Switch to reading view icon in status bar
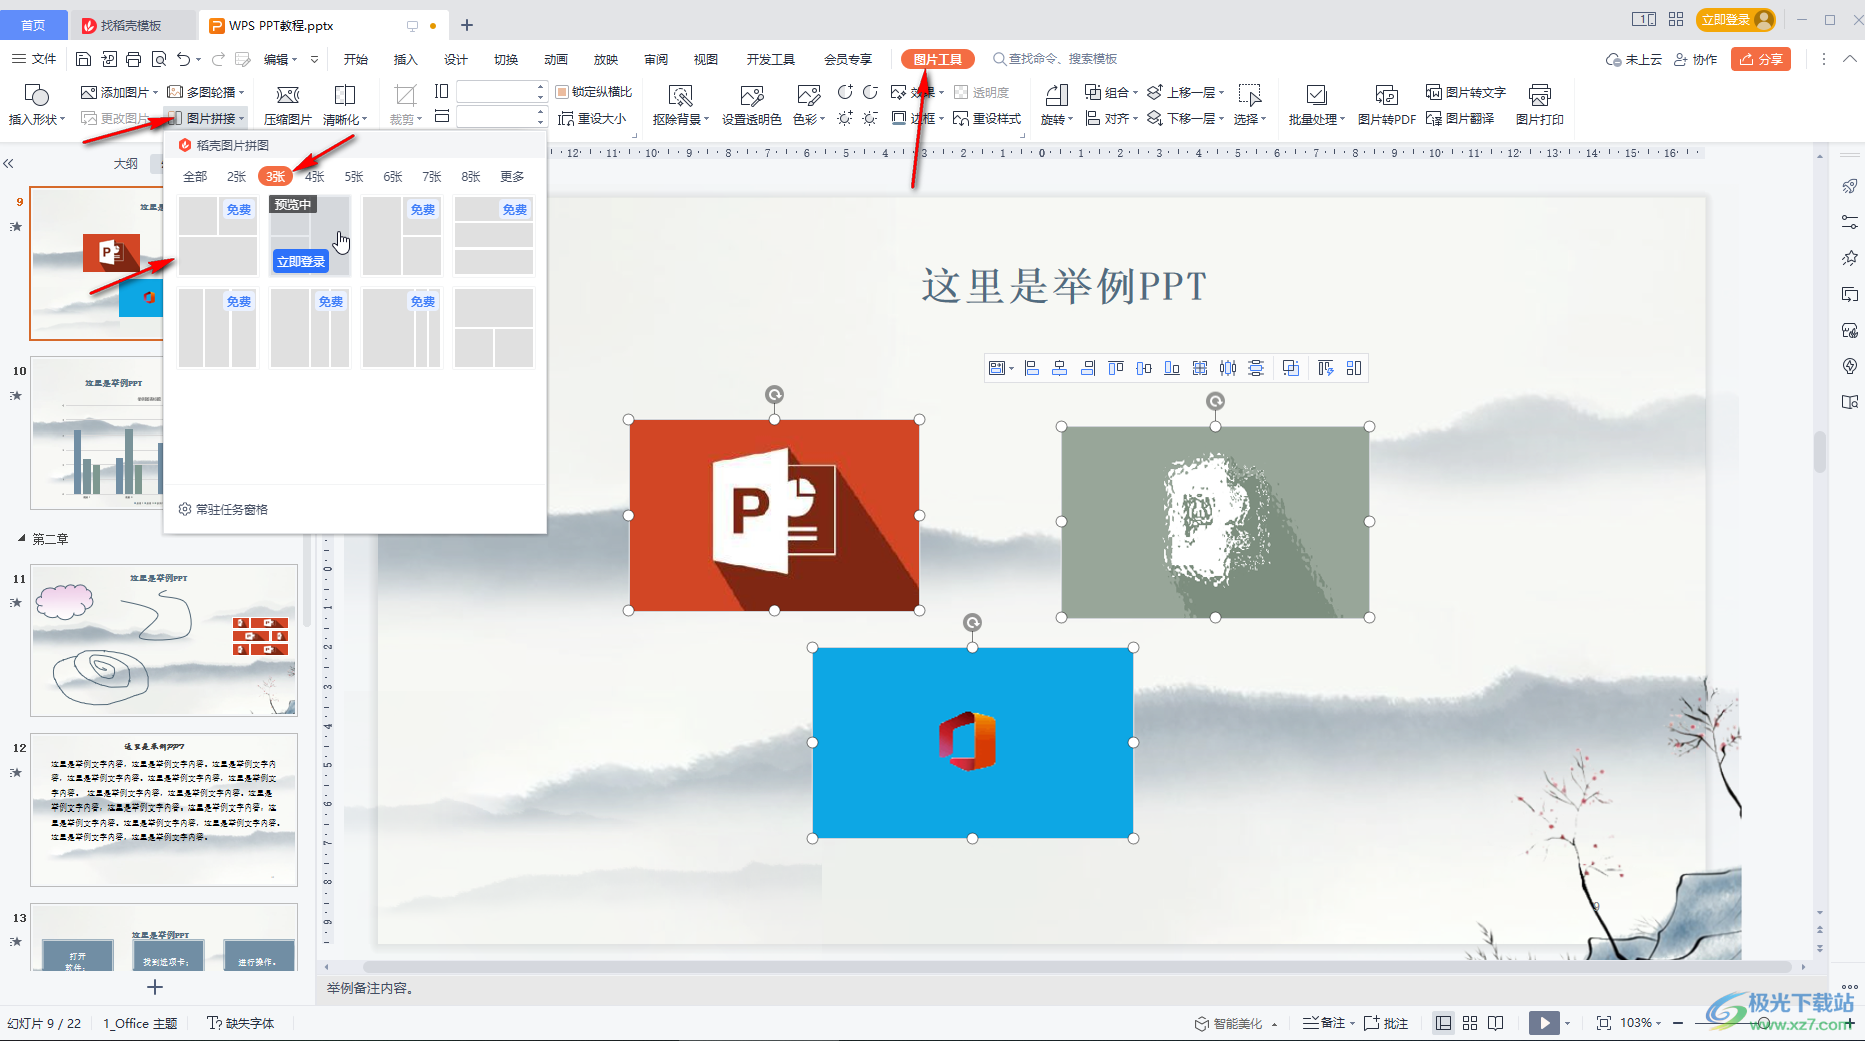Viewport: 1865px width, 1041px height. point(1496,1023)
